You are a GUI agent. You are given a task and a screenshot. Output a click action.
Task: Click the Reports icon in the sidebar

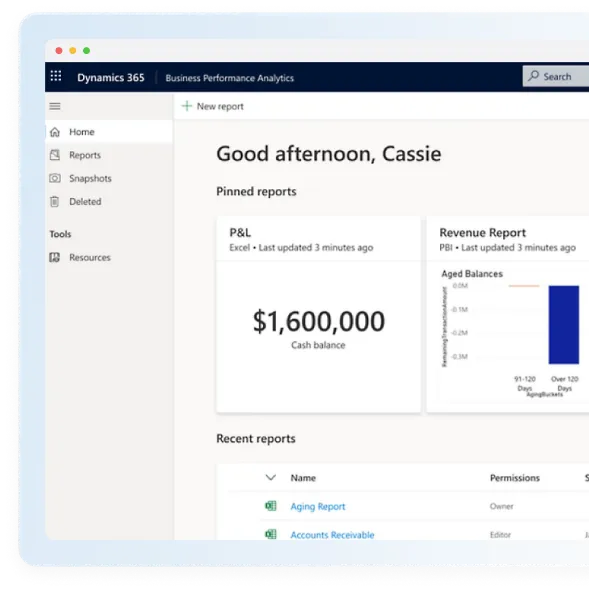pos(55,155)
